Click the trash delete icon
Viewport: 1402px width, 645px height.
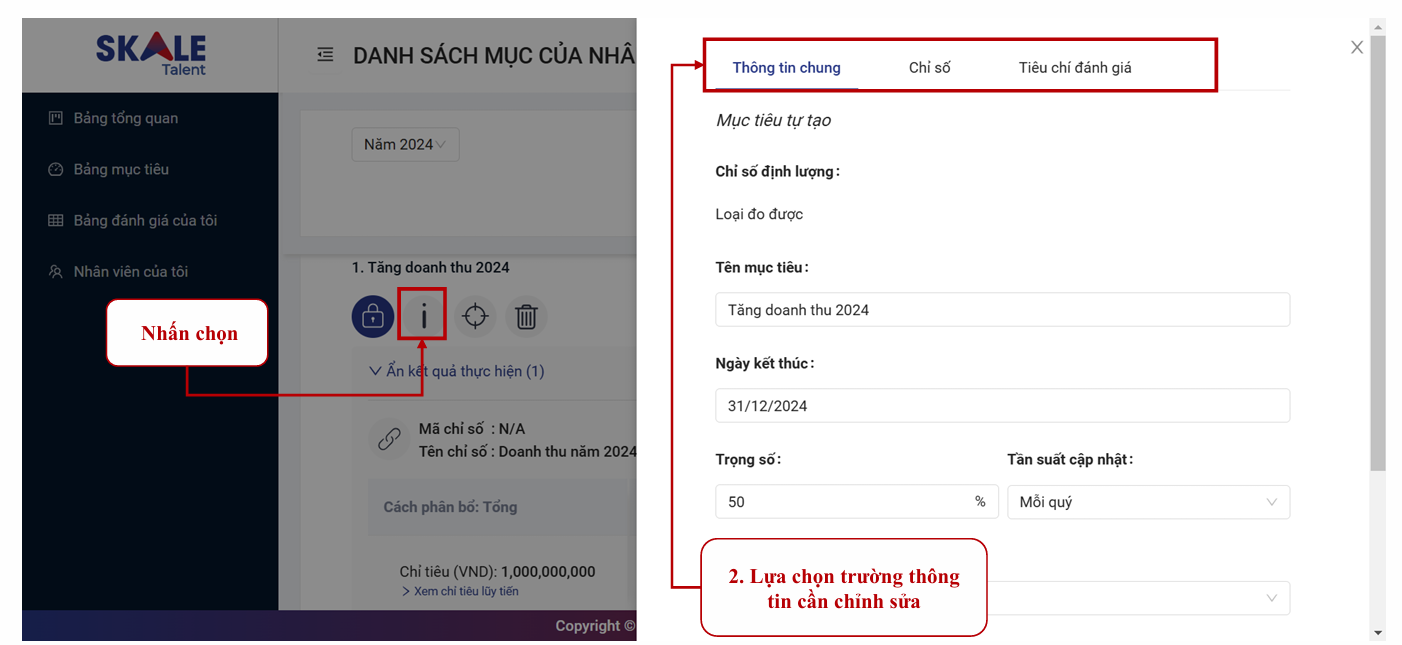click(526, 317)
